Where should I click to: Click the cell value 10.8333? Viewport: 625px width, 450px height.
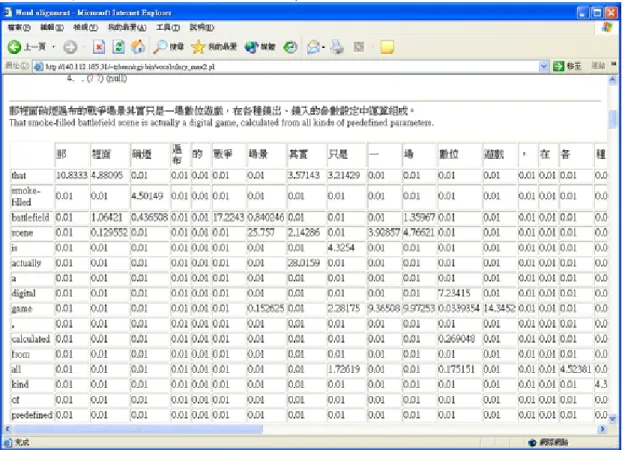(x=71, y=175)
